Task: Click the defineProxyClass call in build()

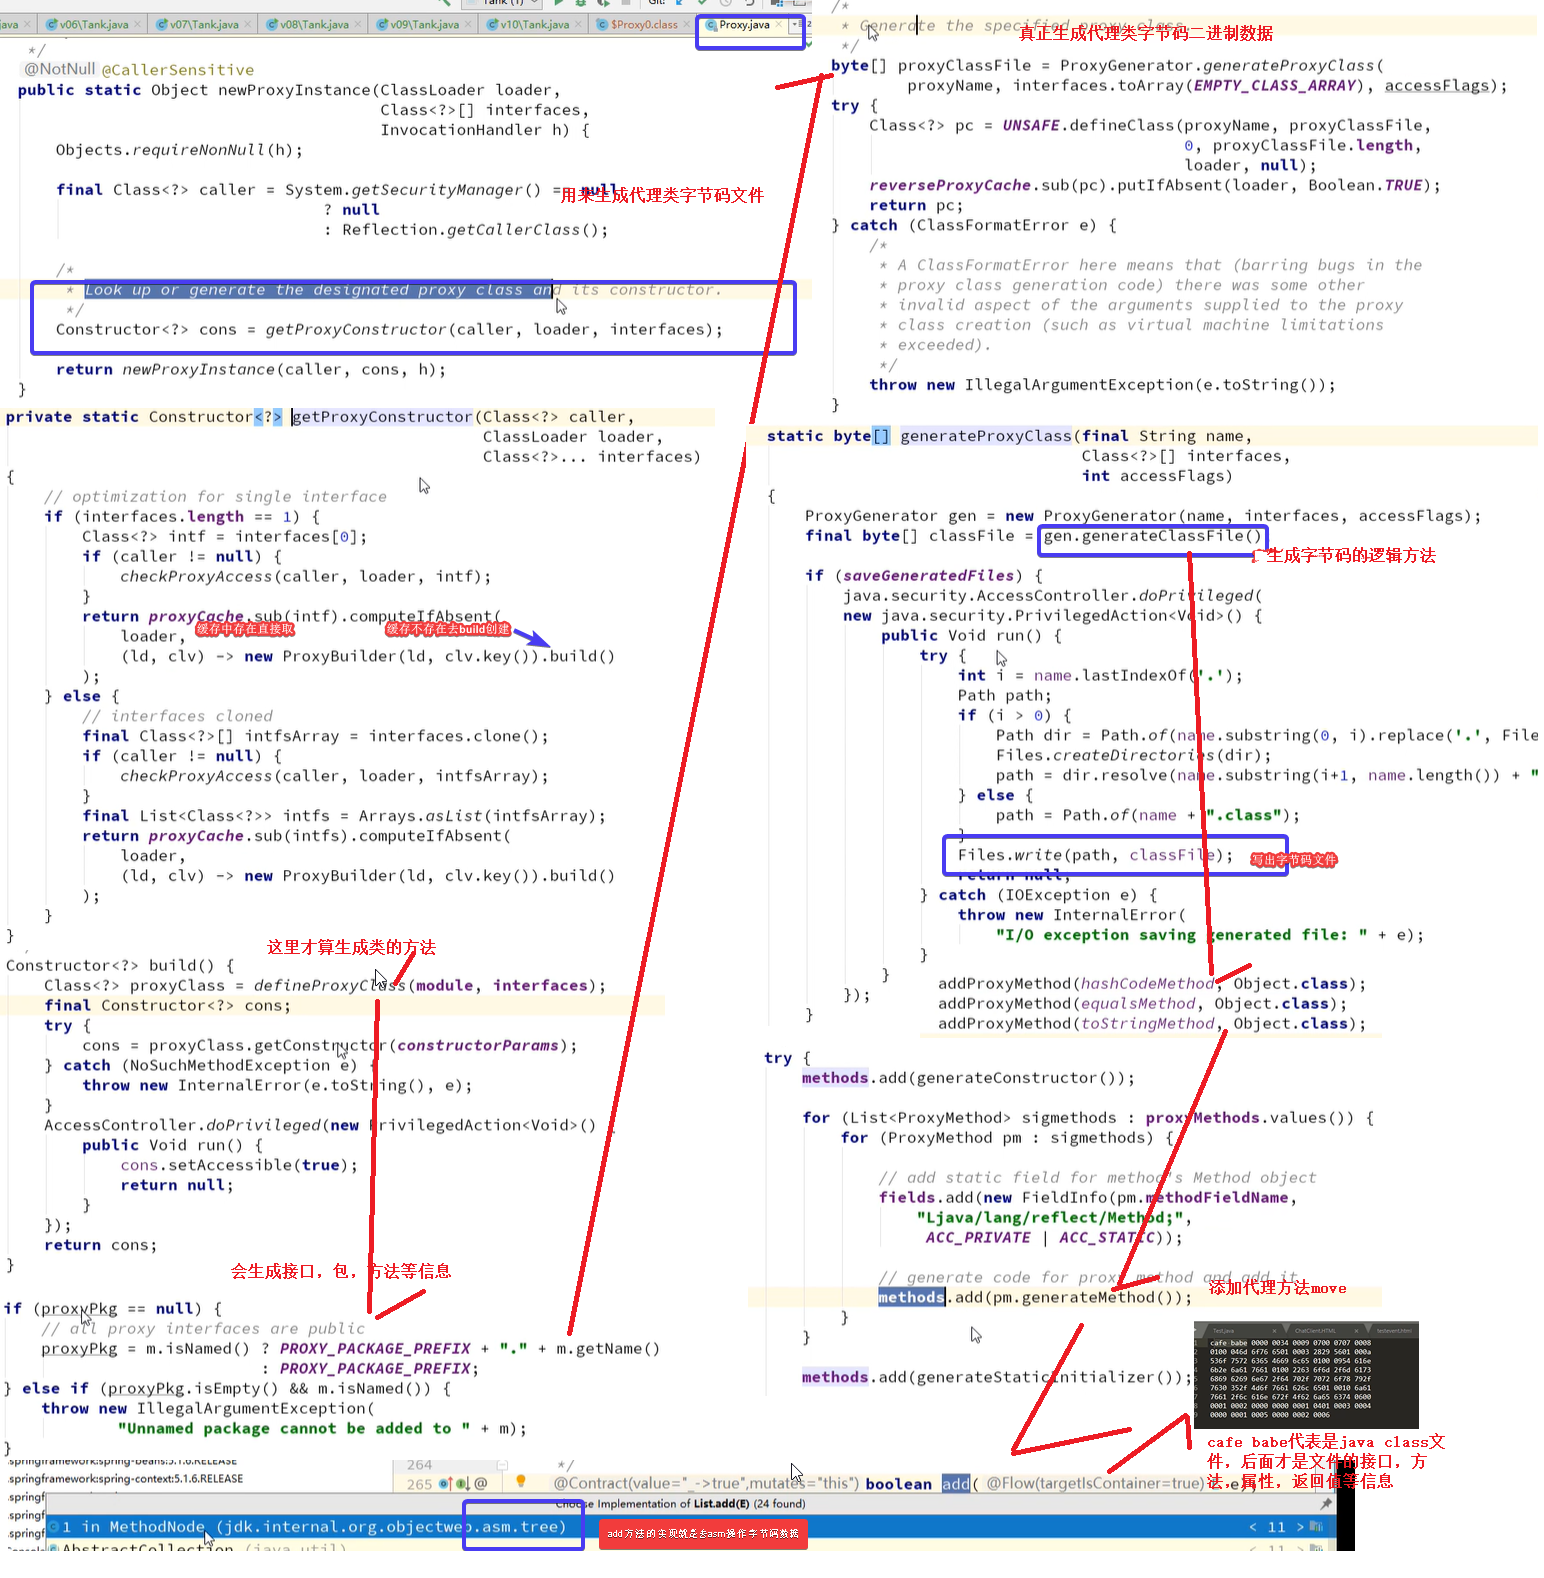Action: click(x=330, y=986)
